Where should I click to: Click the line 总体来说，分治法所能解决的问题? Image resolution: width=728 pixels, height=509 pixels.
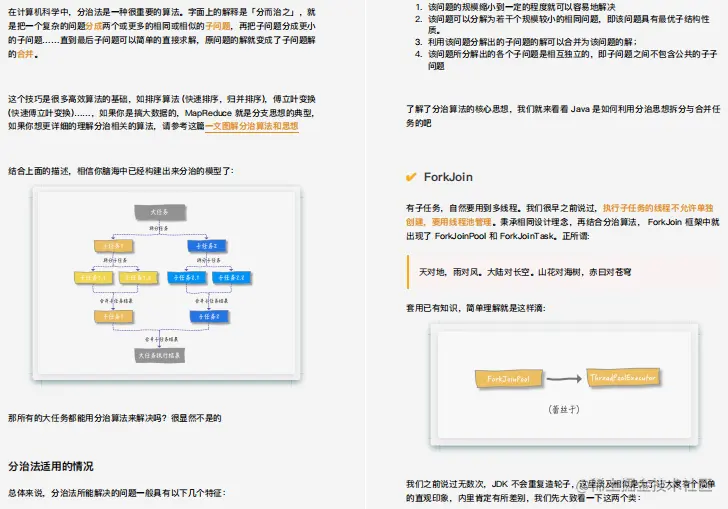tap(117, 493)
